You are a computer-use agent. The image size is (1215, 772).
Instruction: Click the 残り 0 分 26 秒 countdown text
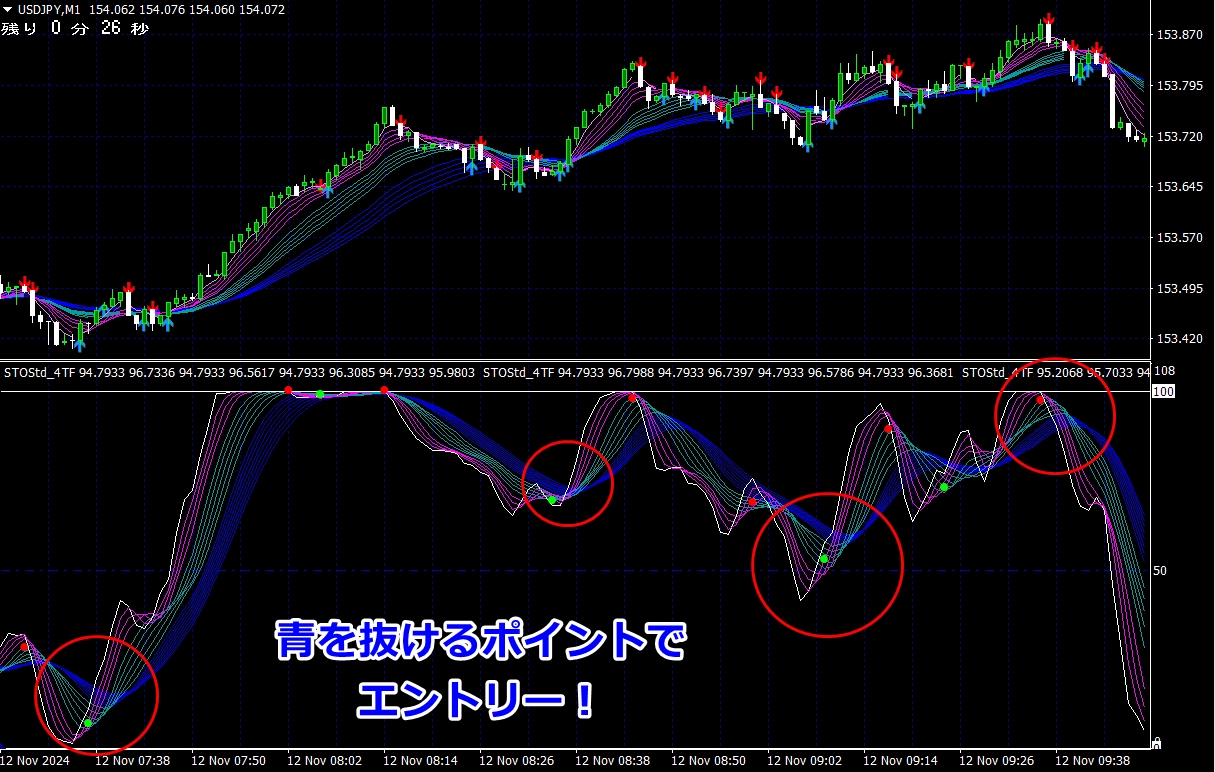point(75,29)
